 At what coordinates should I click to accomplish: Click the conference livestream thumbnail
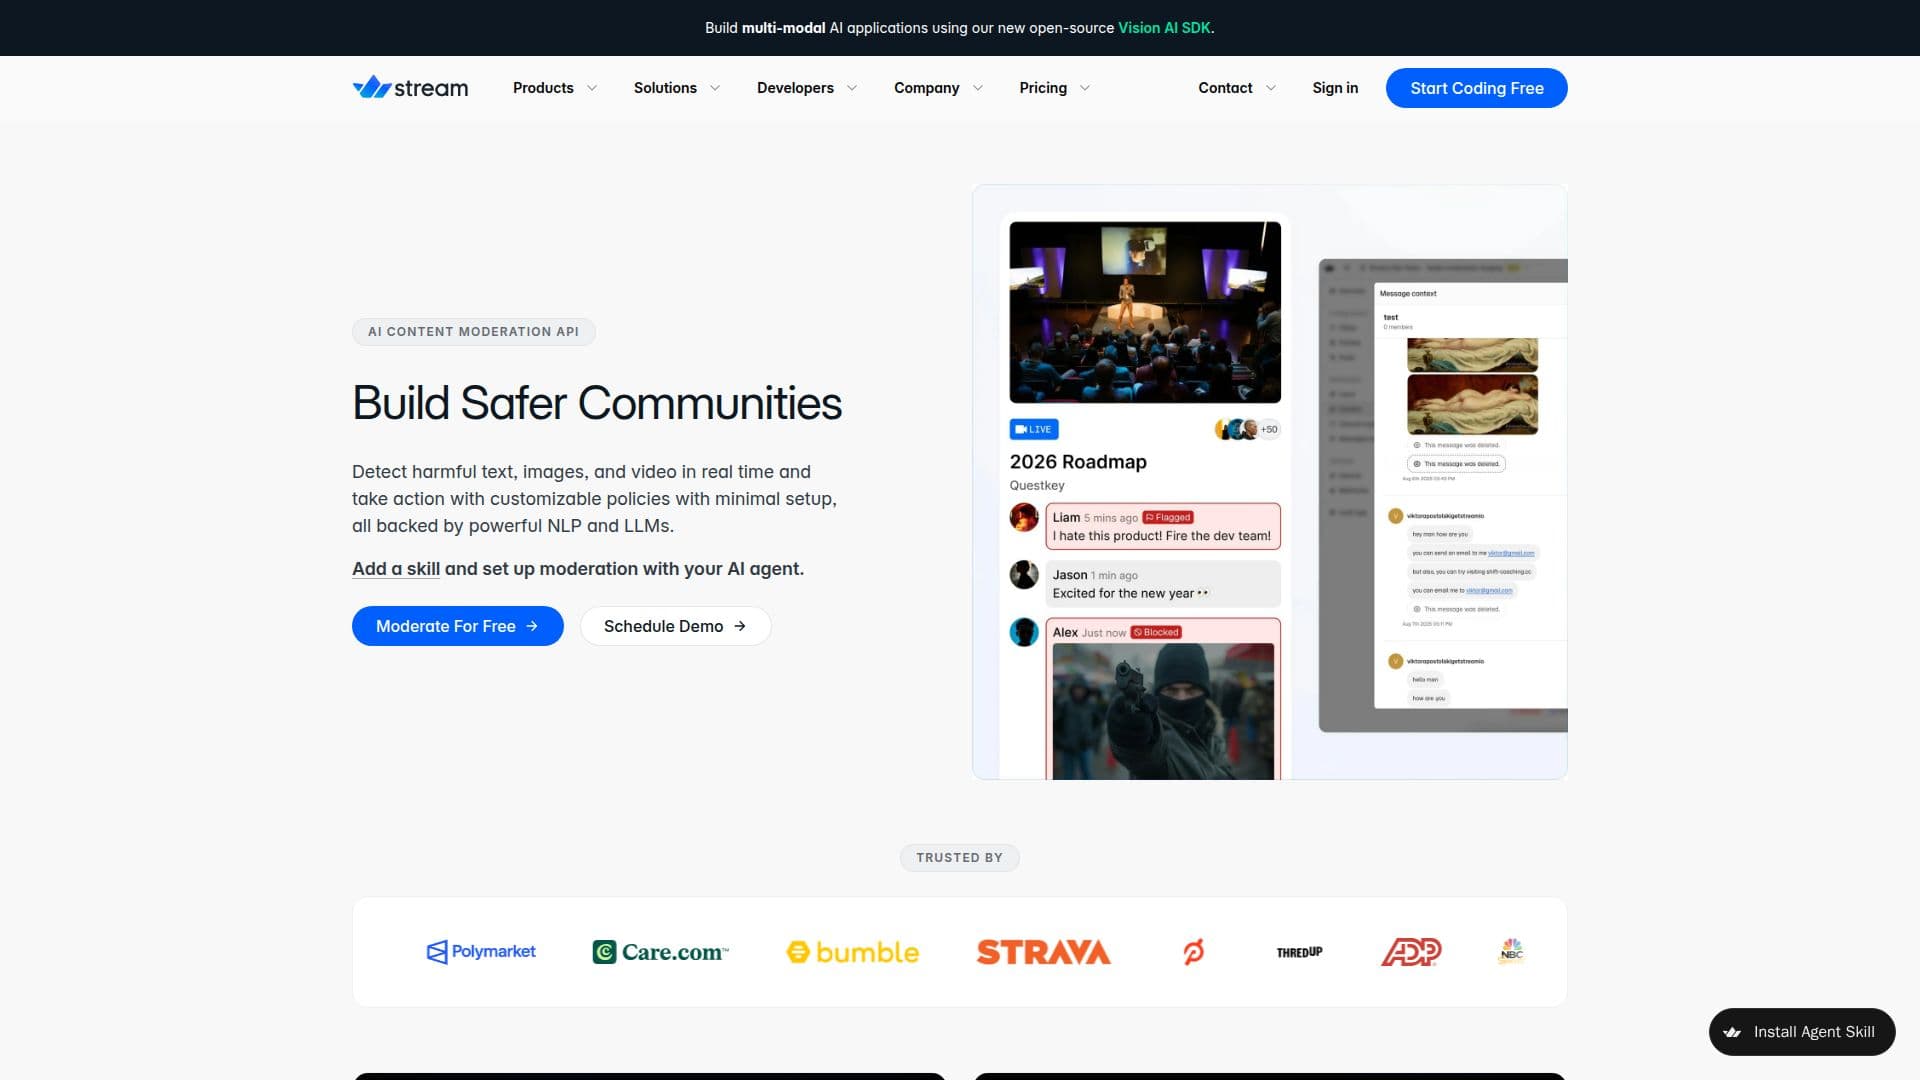click(1145, 312)
